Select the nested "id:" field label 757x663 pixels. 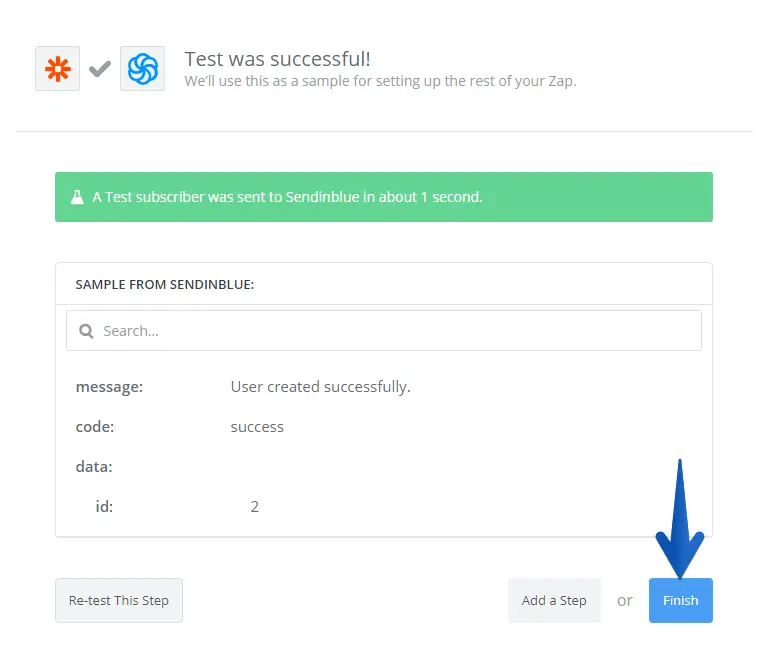104,507
